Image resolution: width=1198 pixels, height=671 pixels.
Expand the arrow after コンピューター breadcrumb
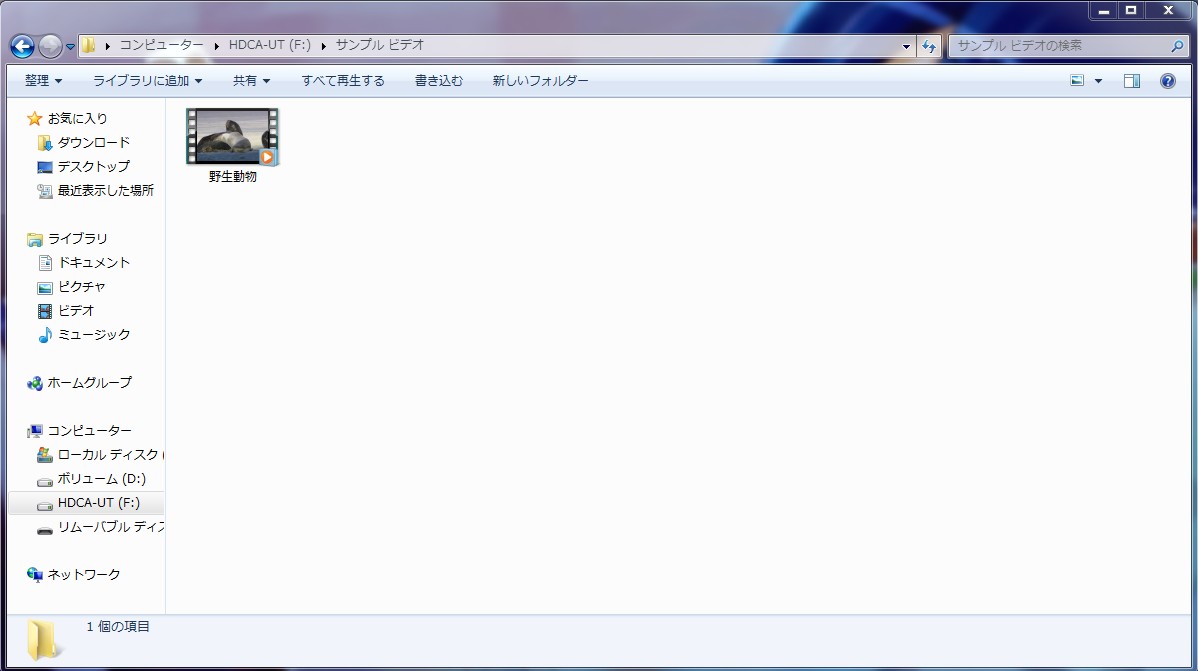click(216, 46)
